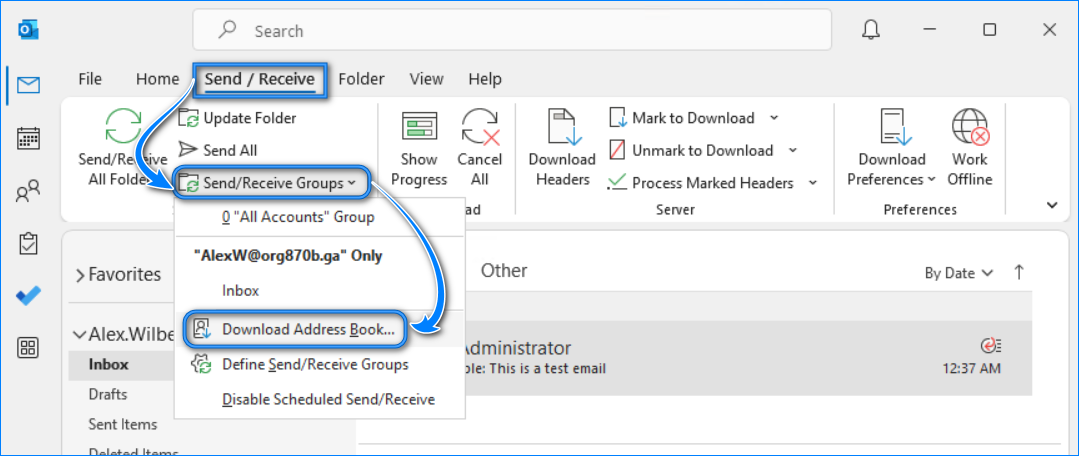Screen dimensions: 1079x456
Task: Open the File tab
Action: tap(89, 79)
